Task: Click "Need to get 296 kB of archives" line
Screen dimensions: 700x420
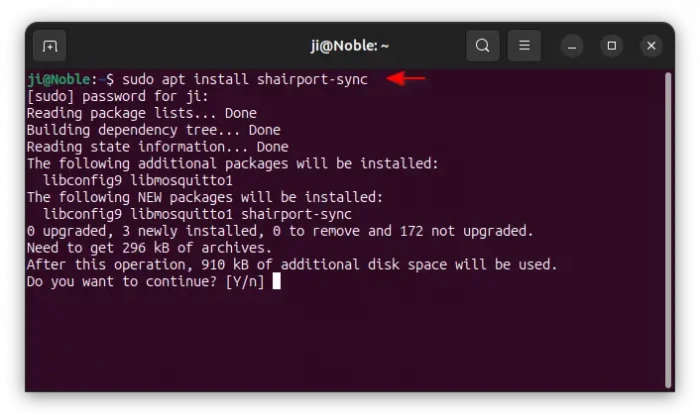Action: (149, 248)
